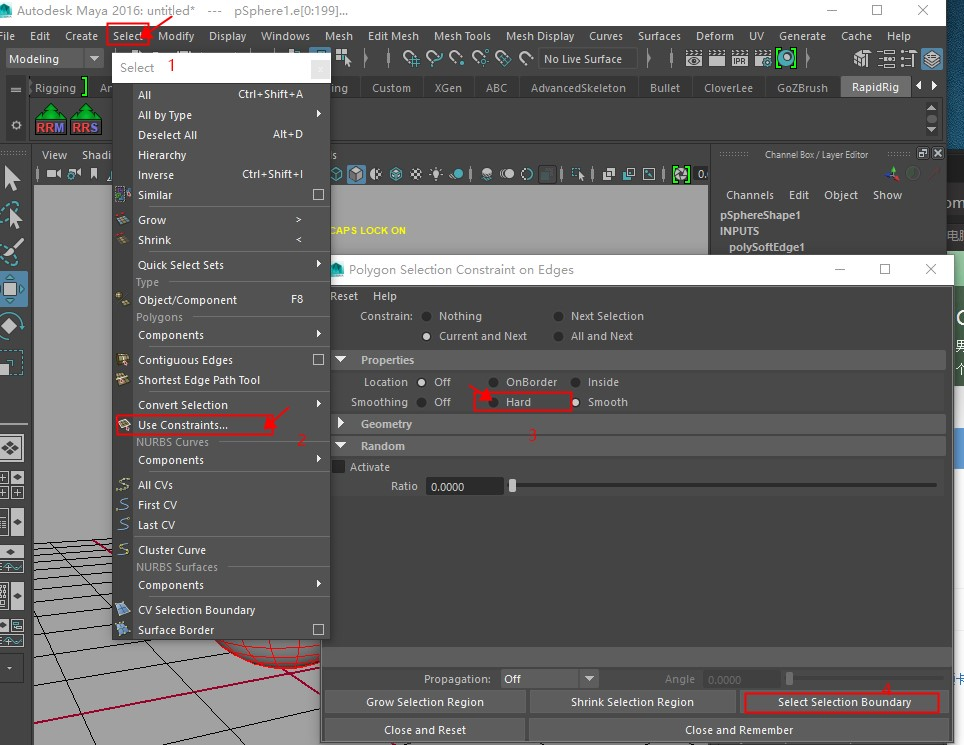
Task: Set Smoothing to Smooth
Action: [575, 403]
